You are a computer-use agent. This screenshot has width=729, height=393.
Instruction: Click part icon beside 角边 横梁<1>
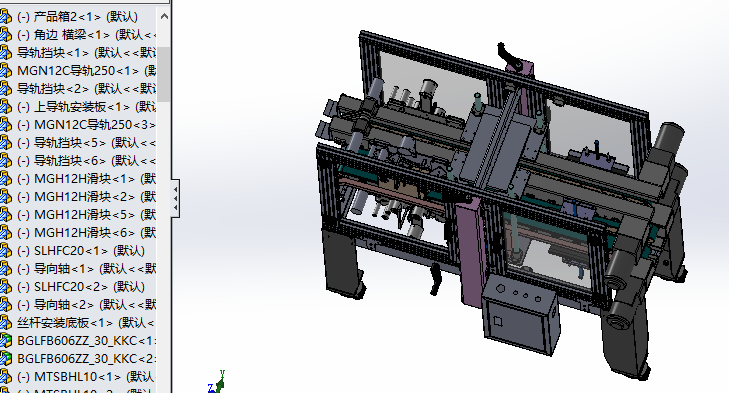point(5,35)
